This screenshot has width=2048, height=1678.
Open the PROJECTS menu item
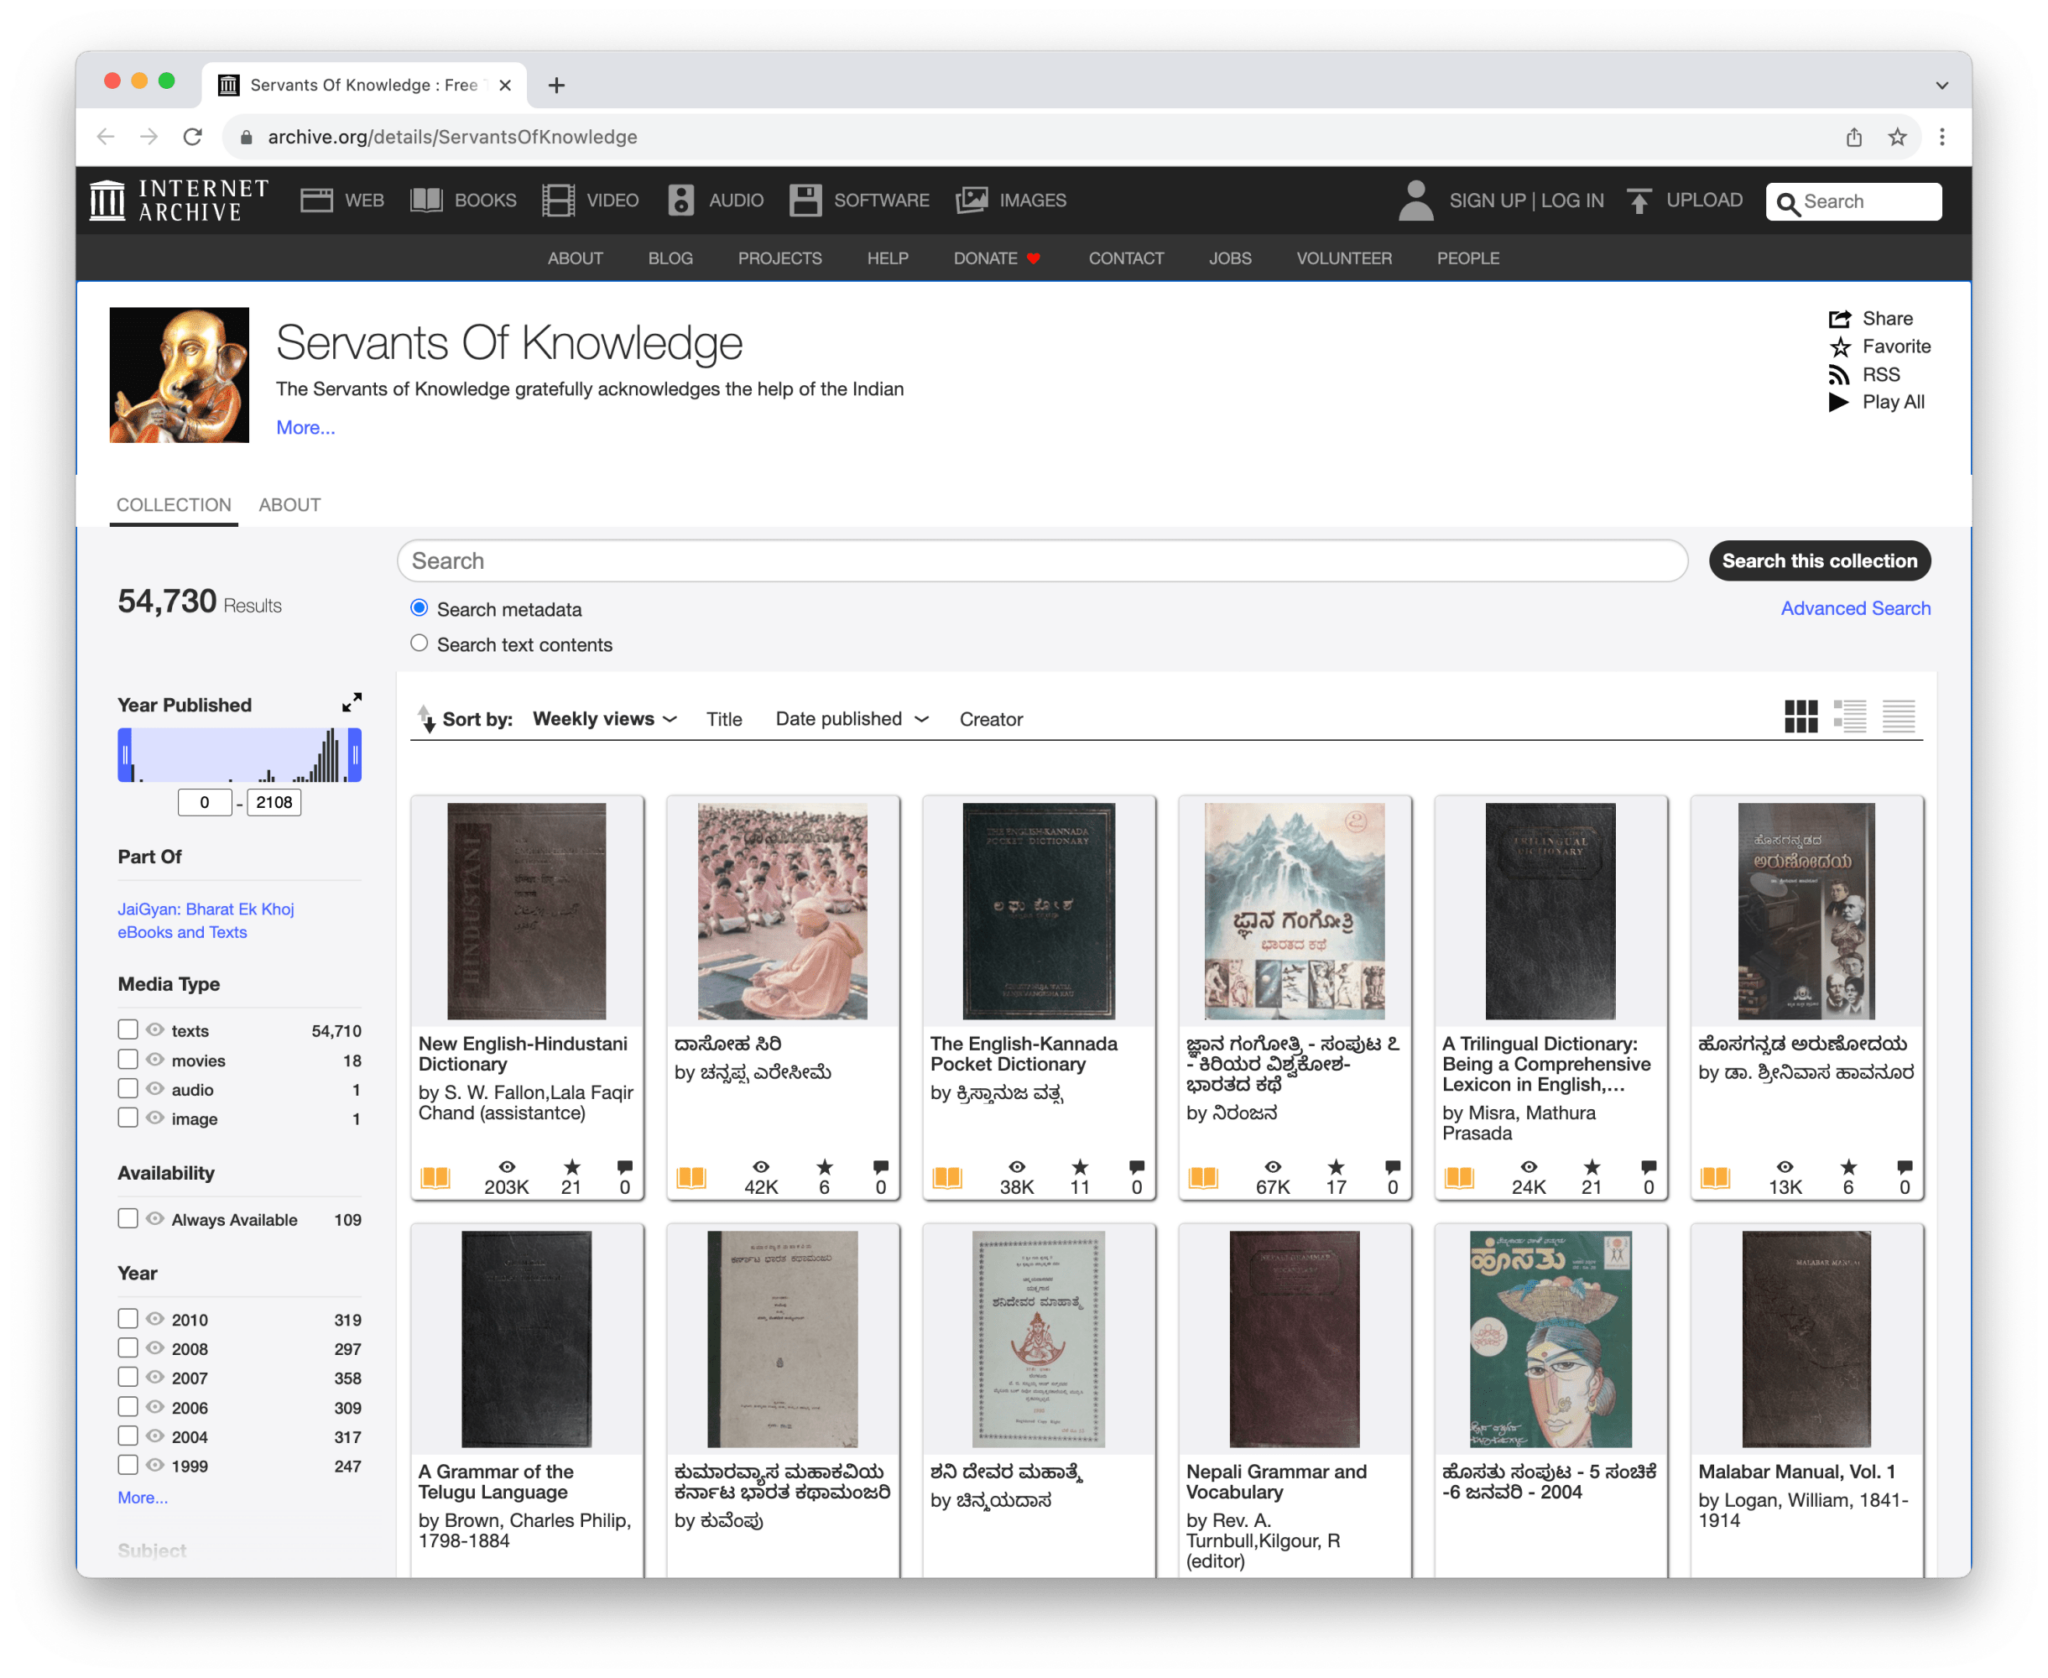tap(779, 258)
